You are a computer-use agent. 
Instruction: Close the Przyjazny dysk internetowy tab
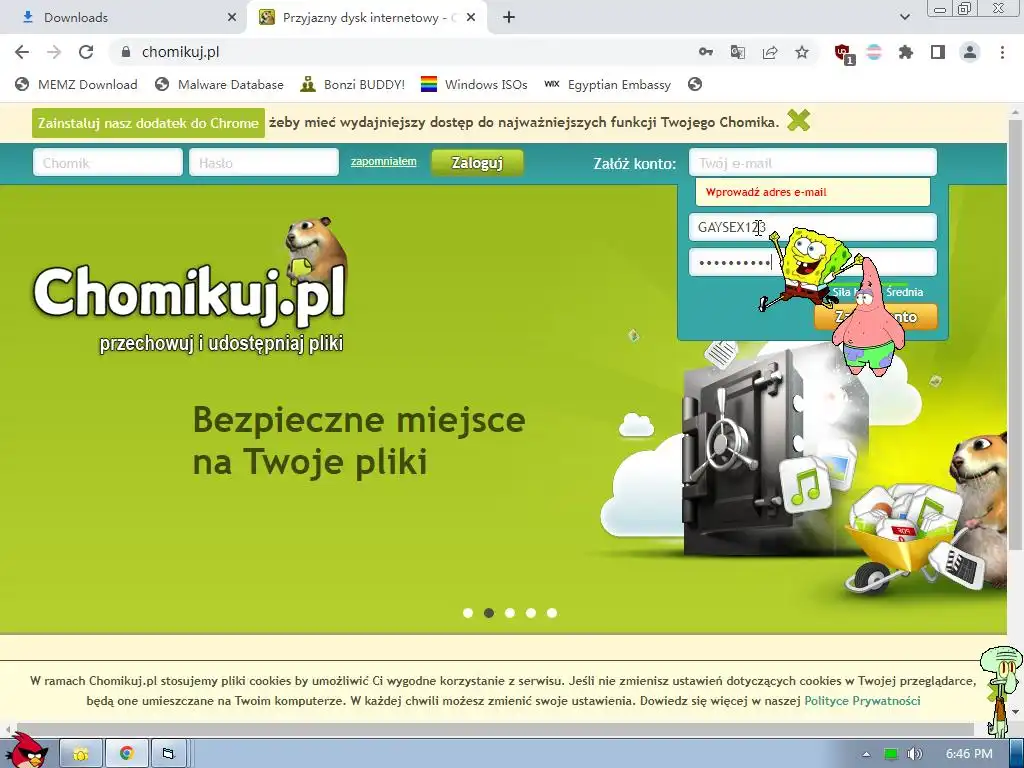[471, 18]
